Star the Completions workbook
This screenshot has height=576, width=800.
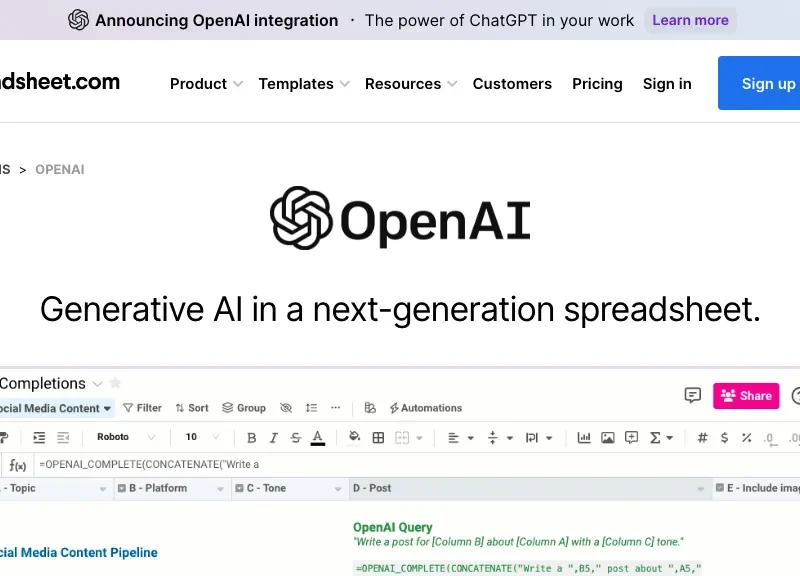coord(115,383)
